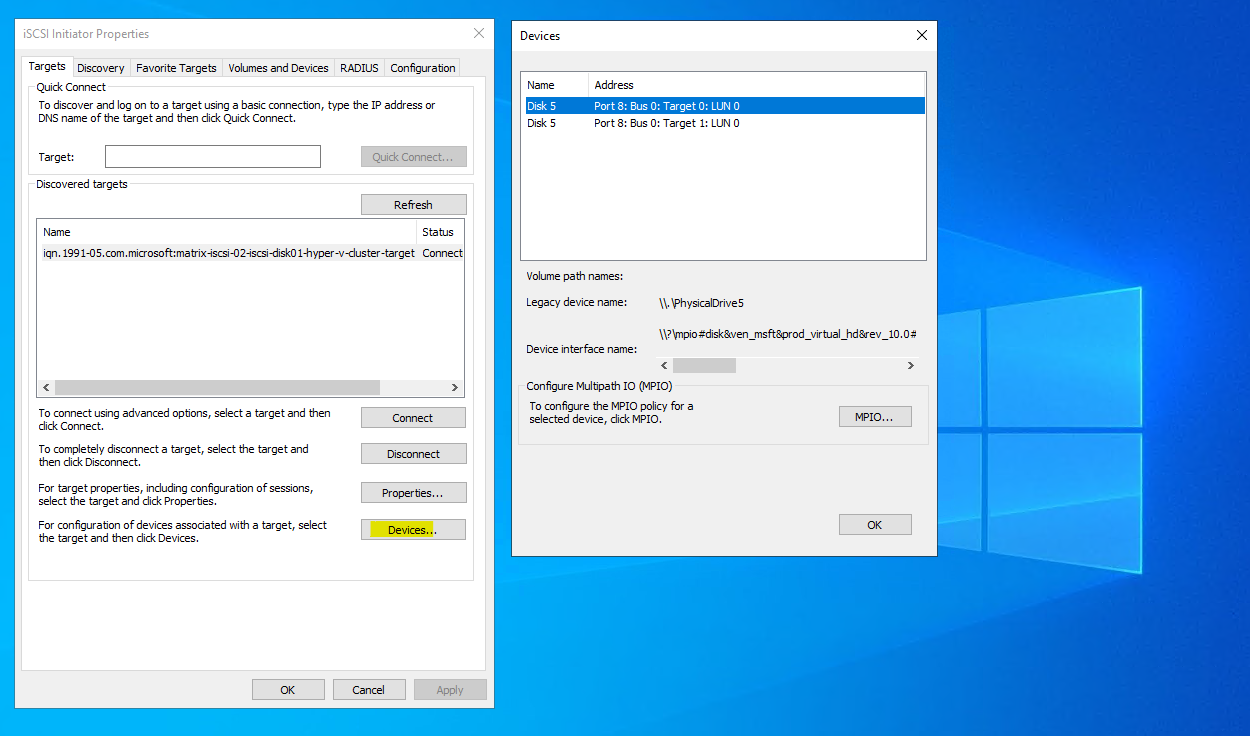
Task: Click the Quick Connect Target input field
Action: 212,157
